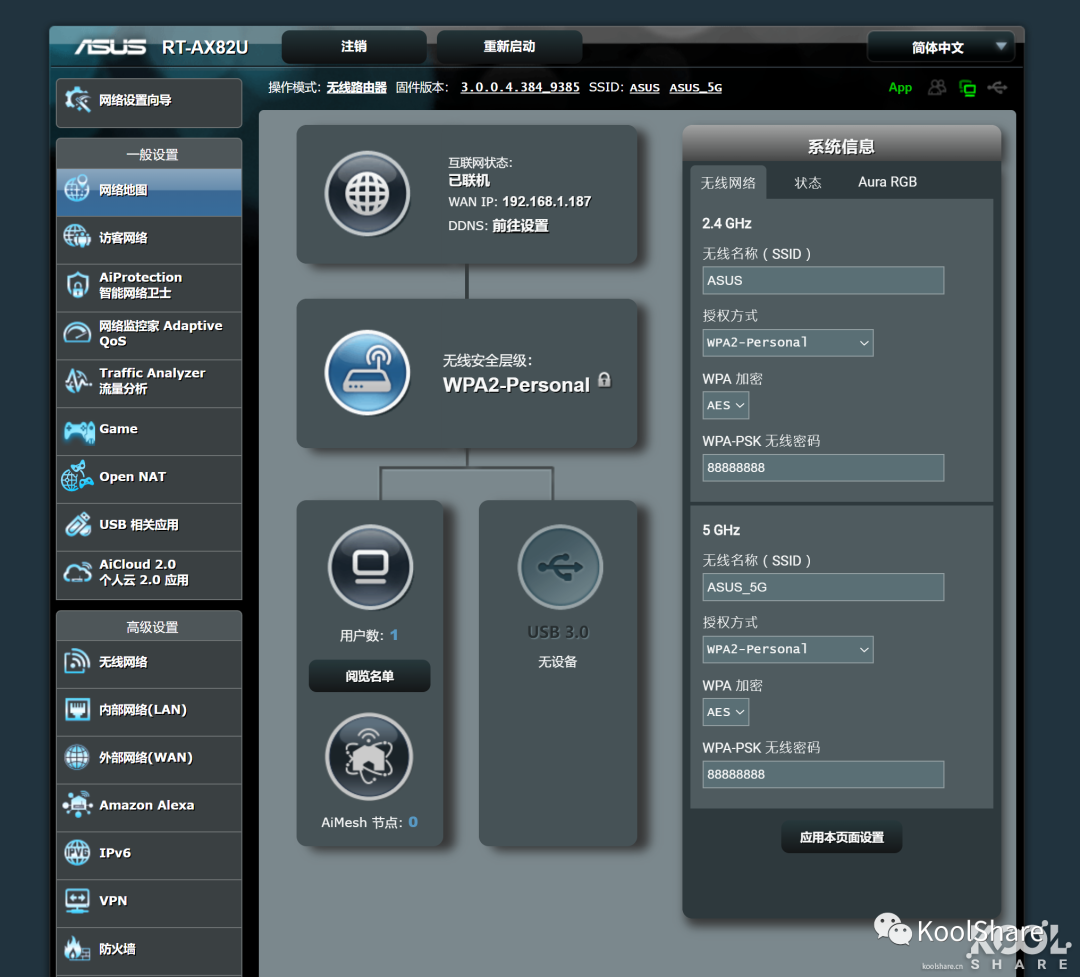Switch to the 无线网络 tab in system info

[x=728, y=183]
